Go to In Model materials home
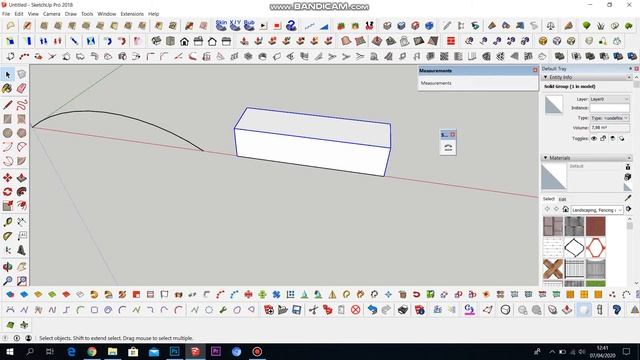This screenshot has width=640, height=360. click(565, 209)
